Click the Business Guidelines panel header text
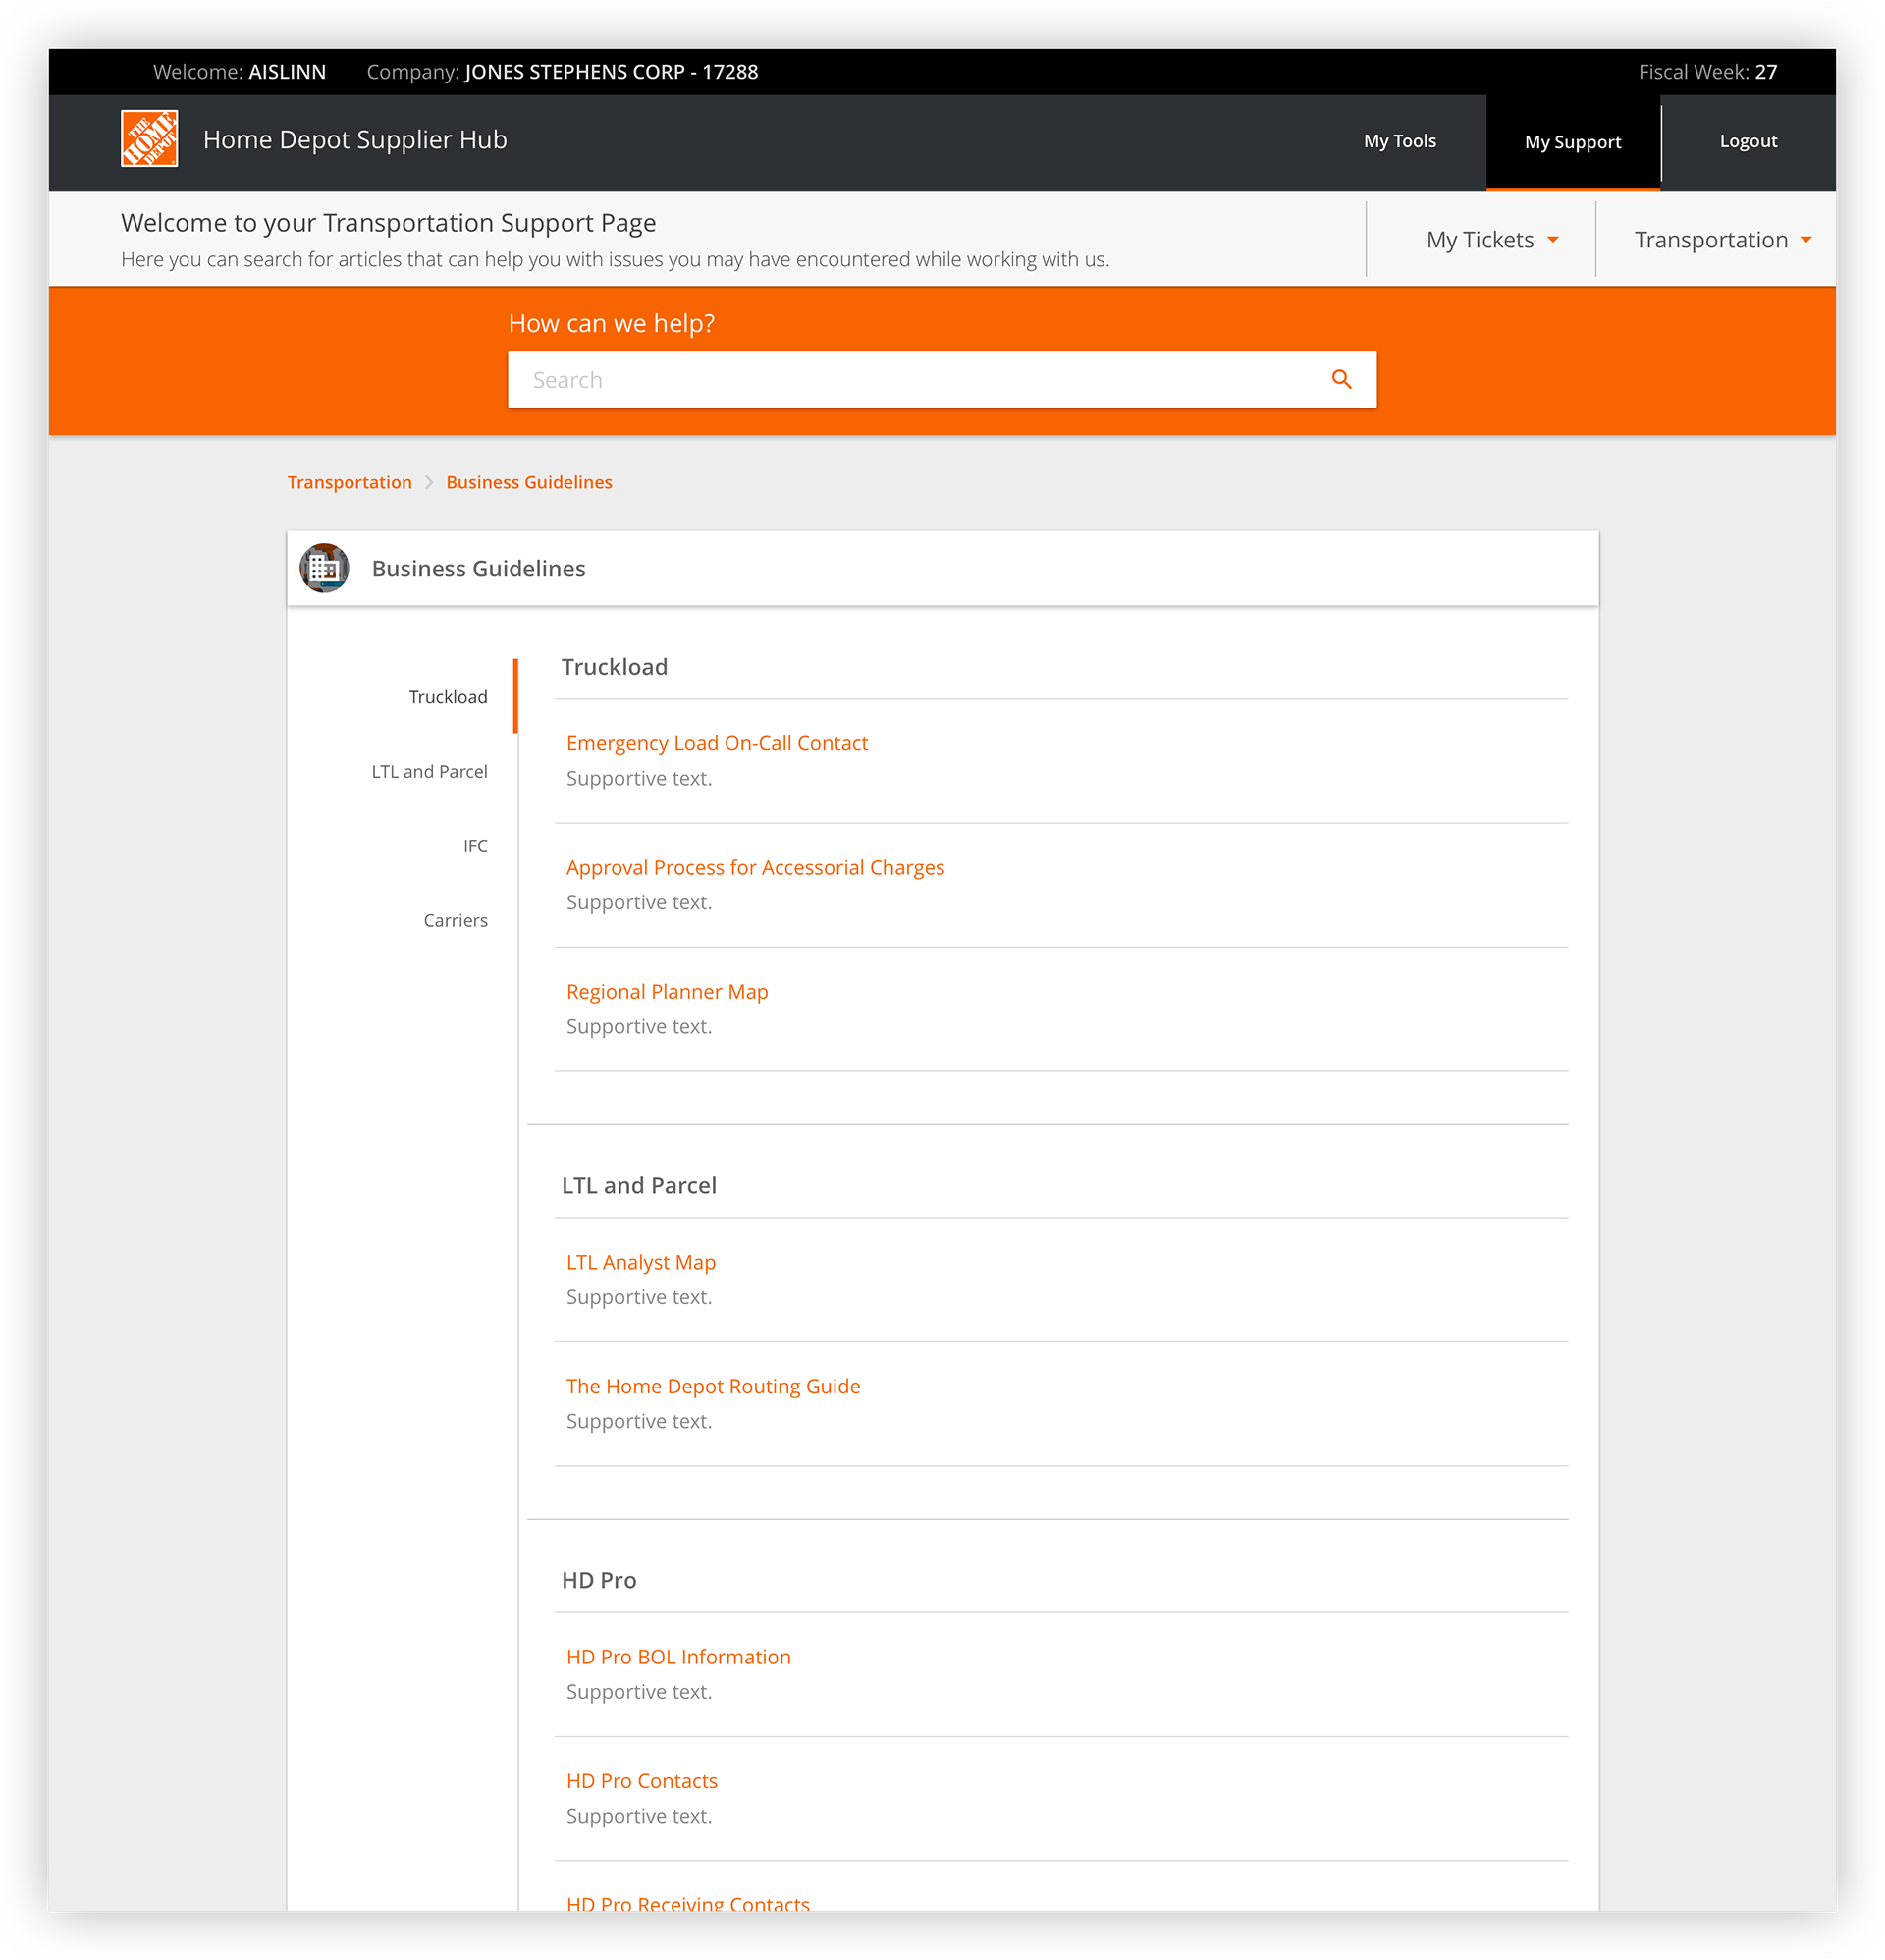Screen dimensions: 1885x1960 click(x=478, y=568)
